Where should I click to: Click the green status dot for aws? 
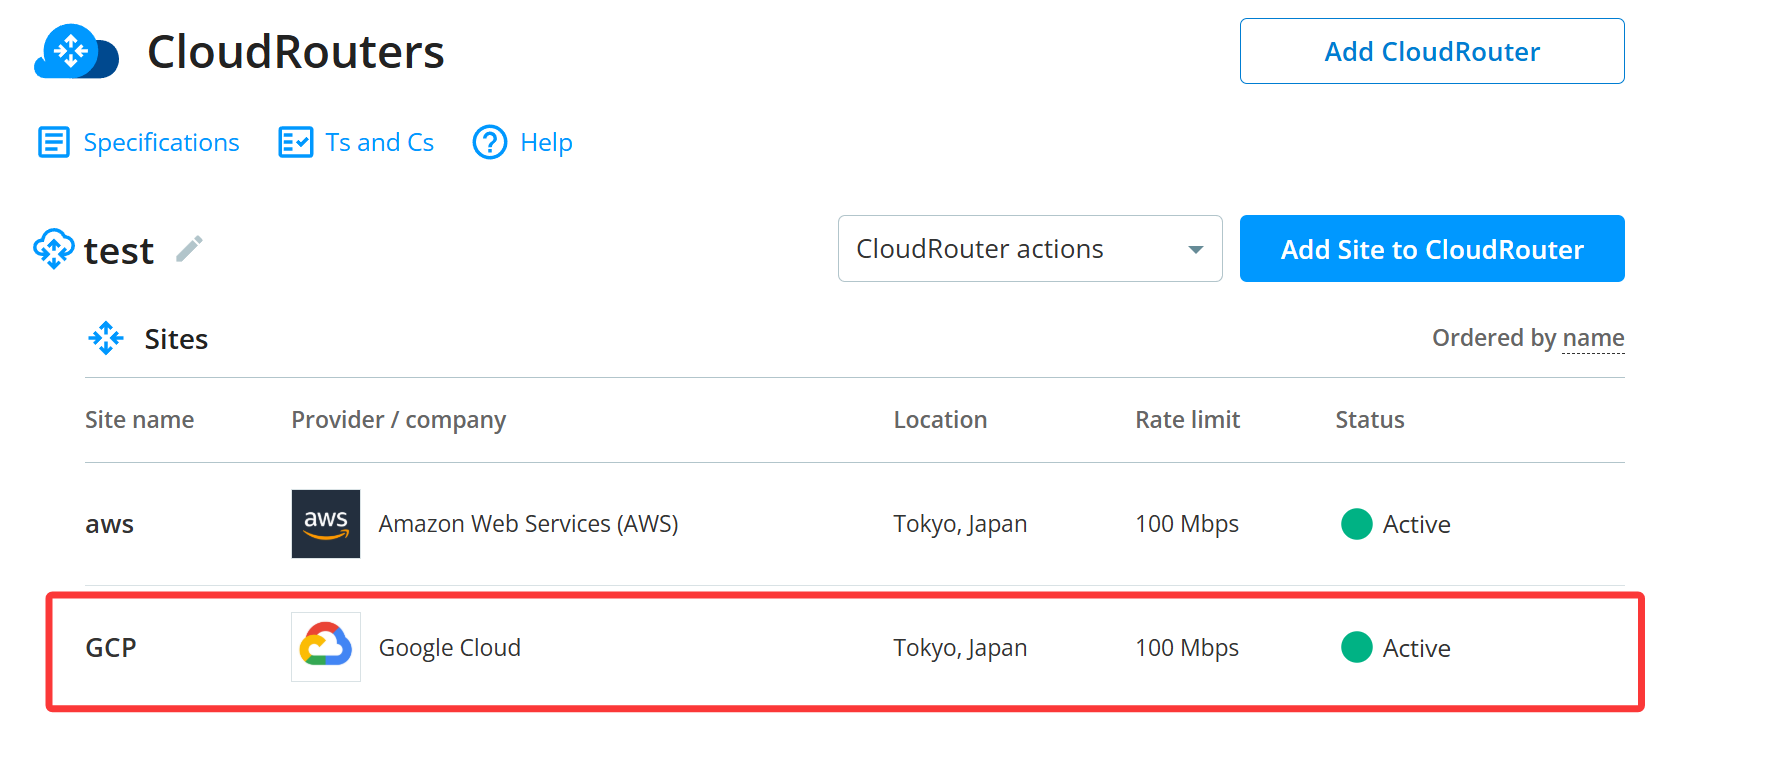pos(1357,524)
